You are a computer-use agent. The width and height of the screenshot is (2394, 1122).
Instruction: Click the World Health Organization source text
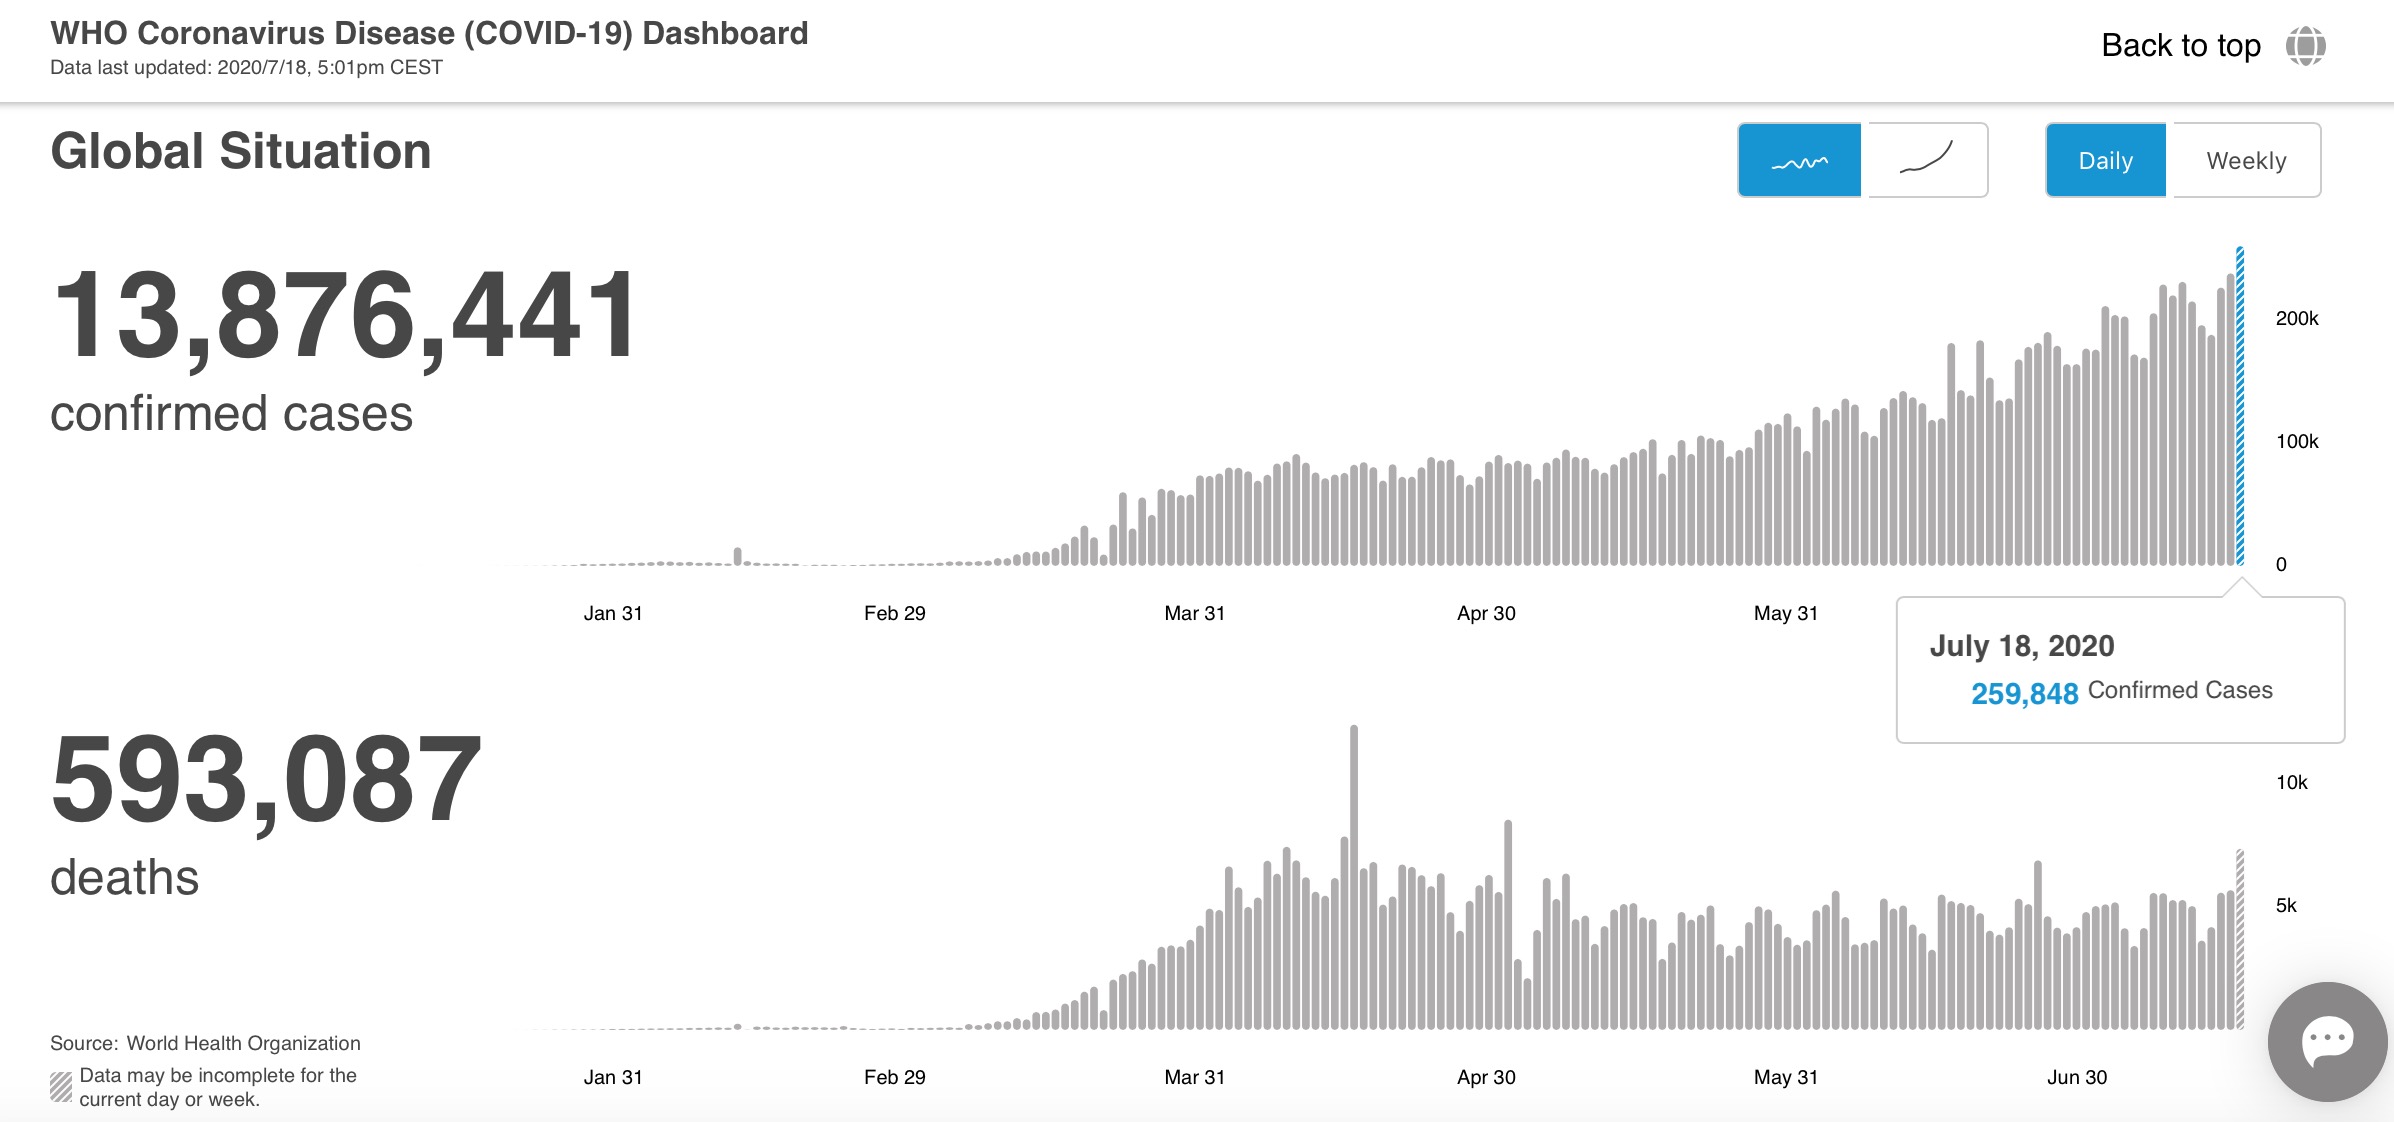point(243,1043)
